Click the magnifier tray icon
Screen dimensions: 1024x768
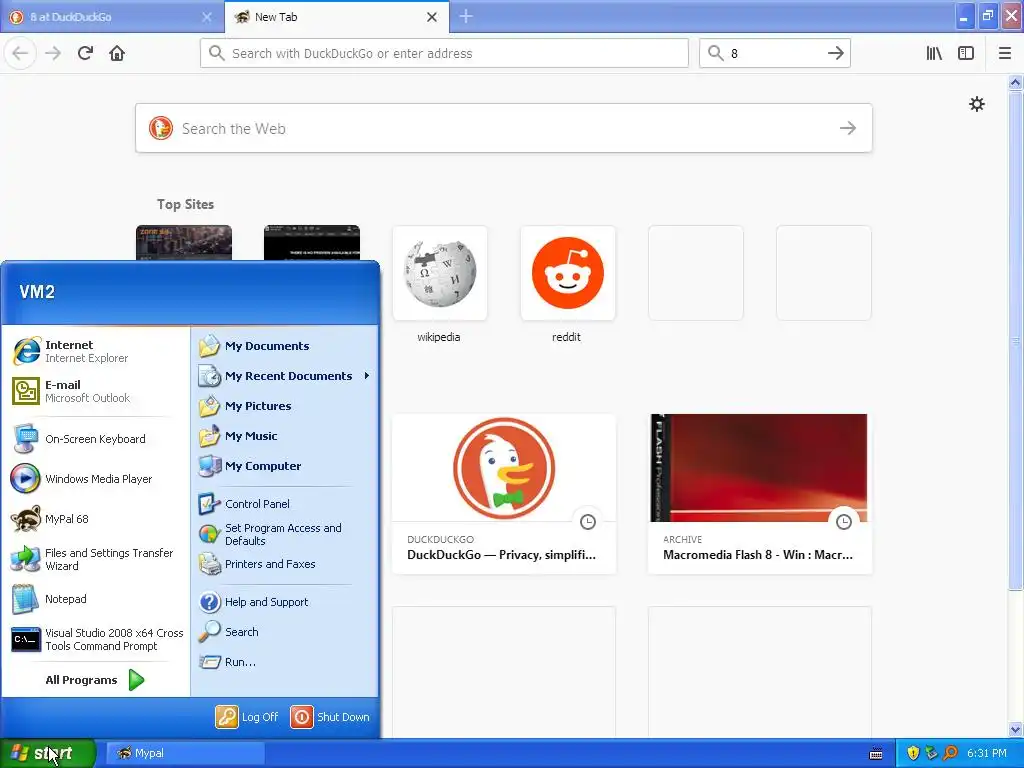pos(950,753)
